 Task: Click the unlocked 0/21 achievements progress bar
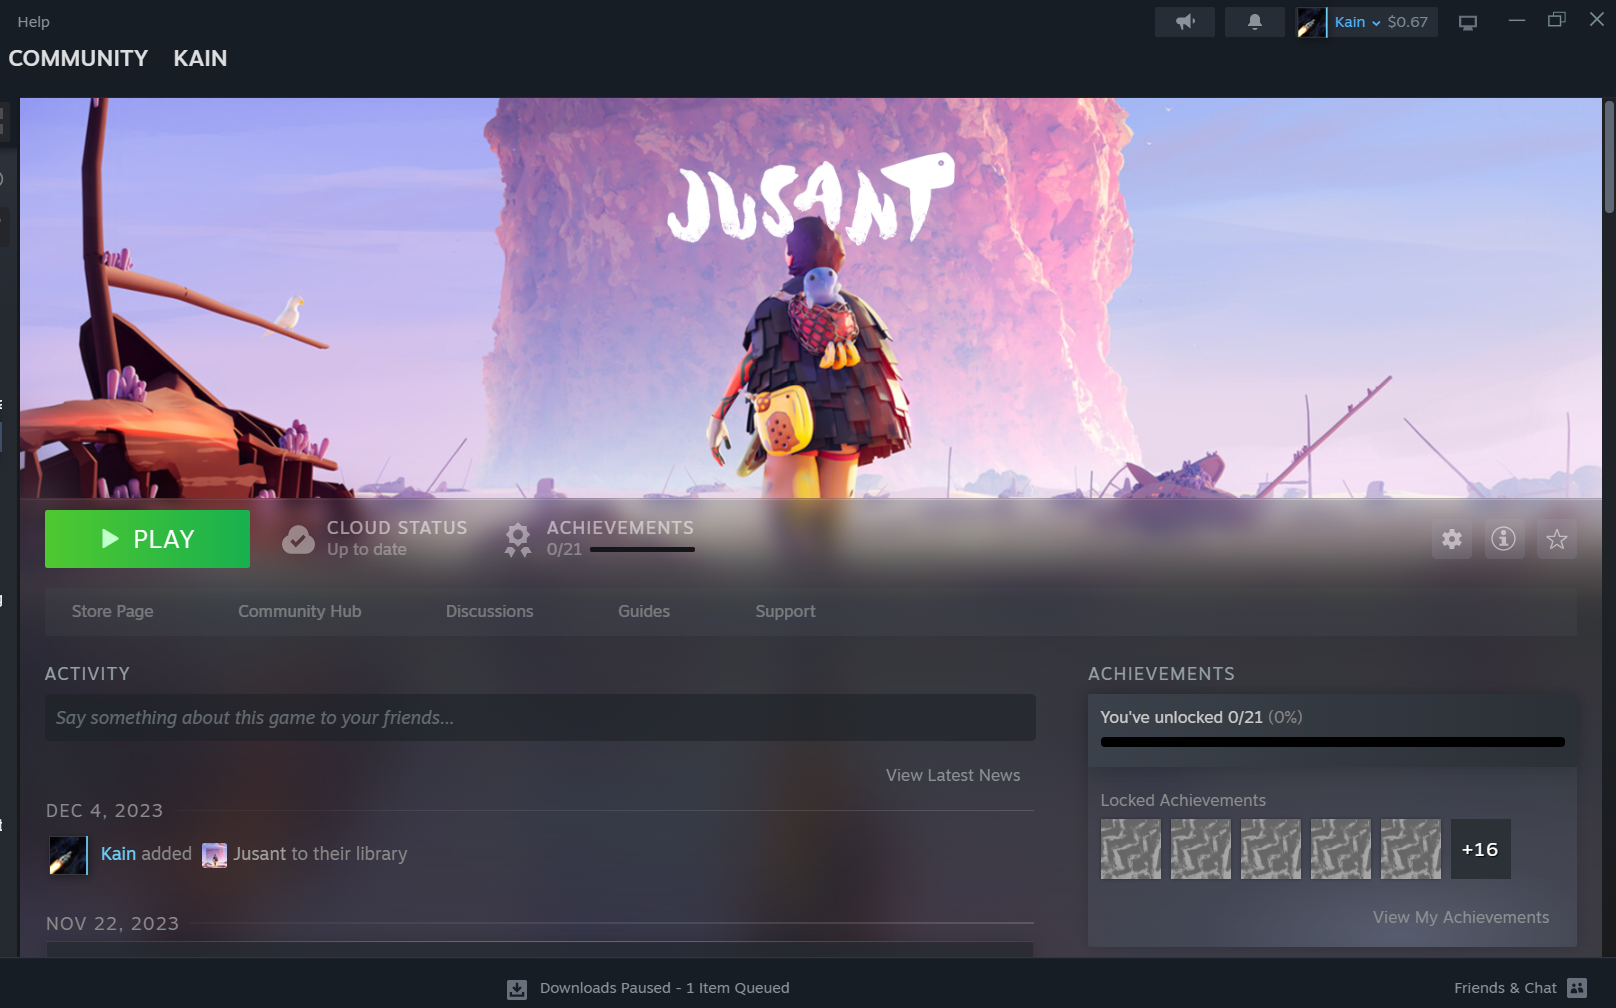click(x=1333, y=742)
